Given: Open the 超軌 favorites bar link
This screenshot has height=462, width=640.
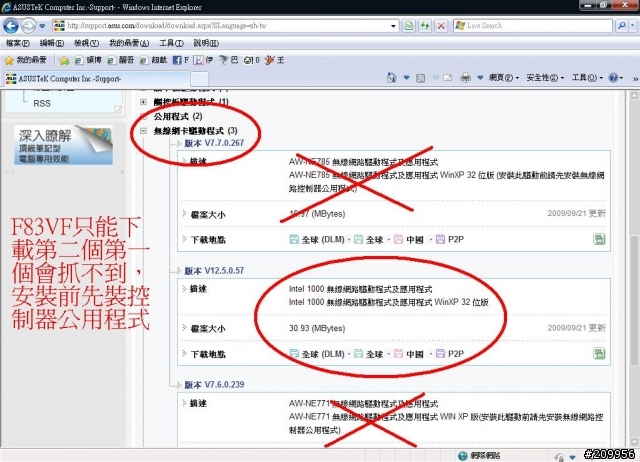Looking at the screenshot, I should click(153, 60).
